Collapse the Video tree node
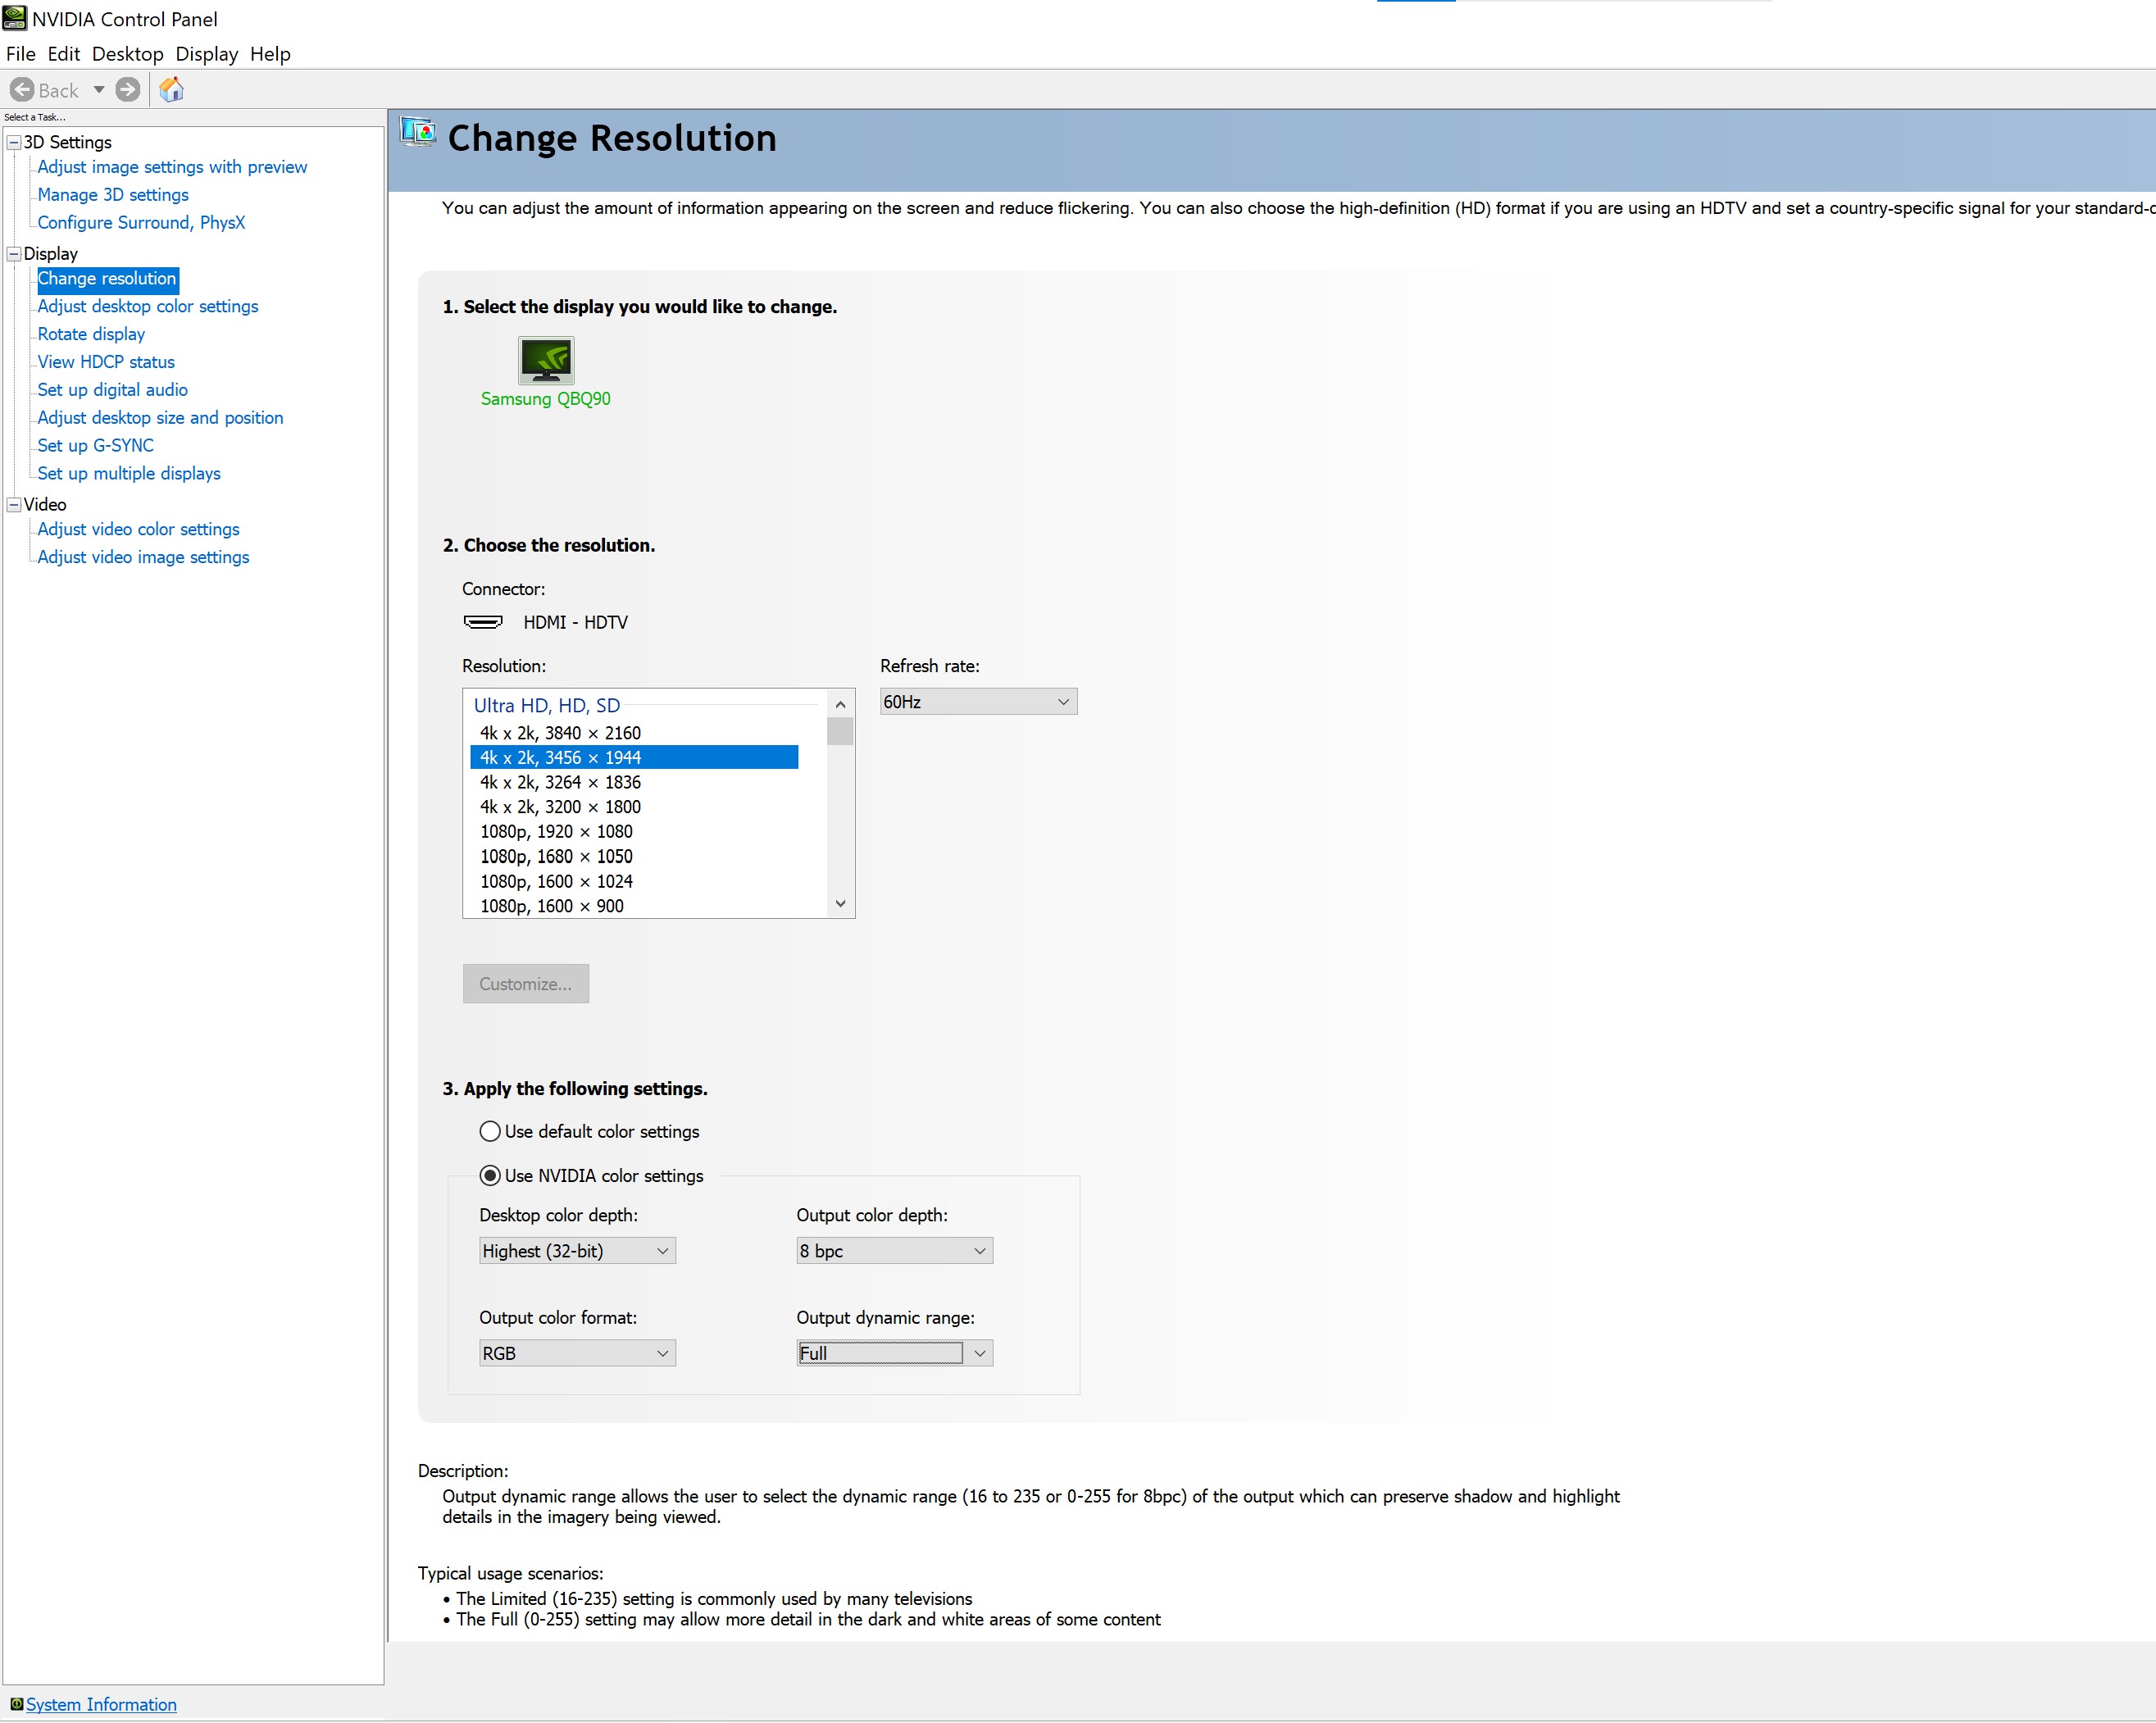This screenshot has width=2156, height=1723. coord(14,505)
